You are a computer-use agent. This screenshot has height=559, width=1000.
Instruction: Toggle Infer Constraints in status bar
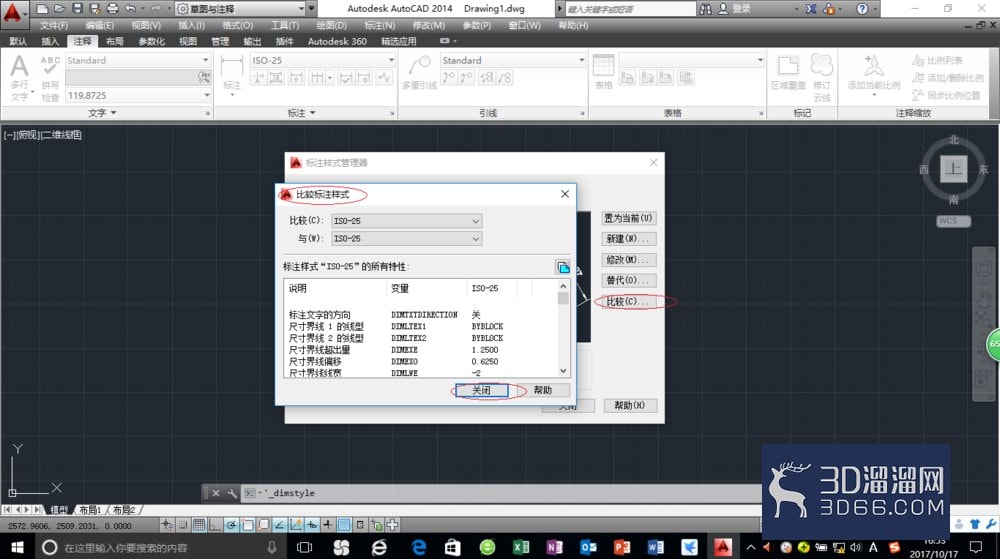pyautogui.click(x=166, y=525)
